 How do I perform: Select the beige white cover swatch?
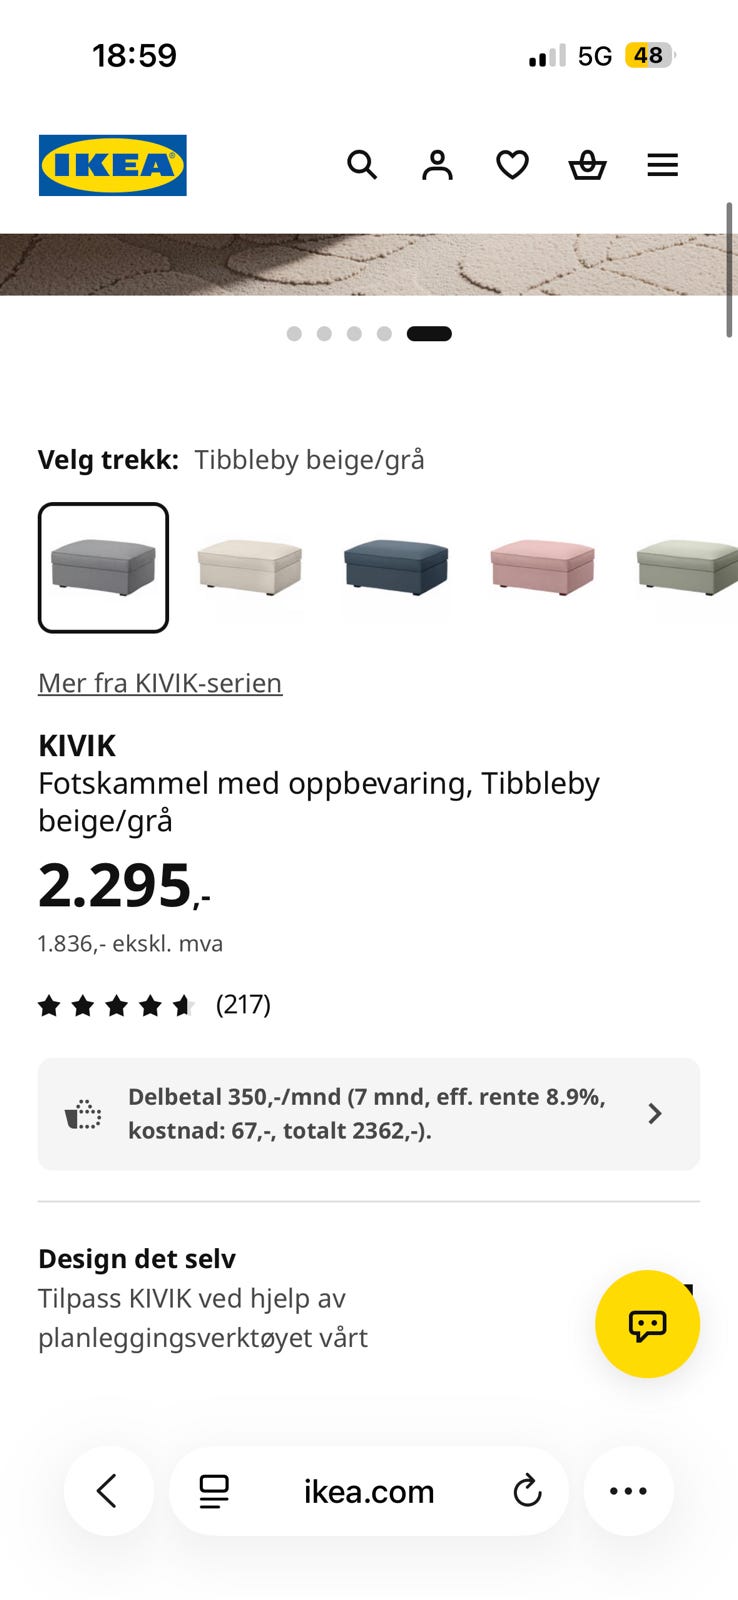250,567
